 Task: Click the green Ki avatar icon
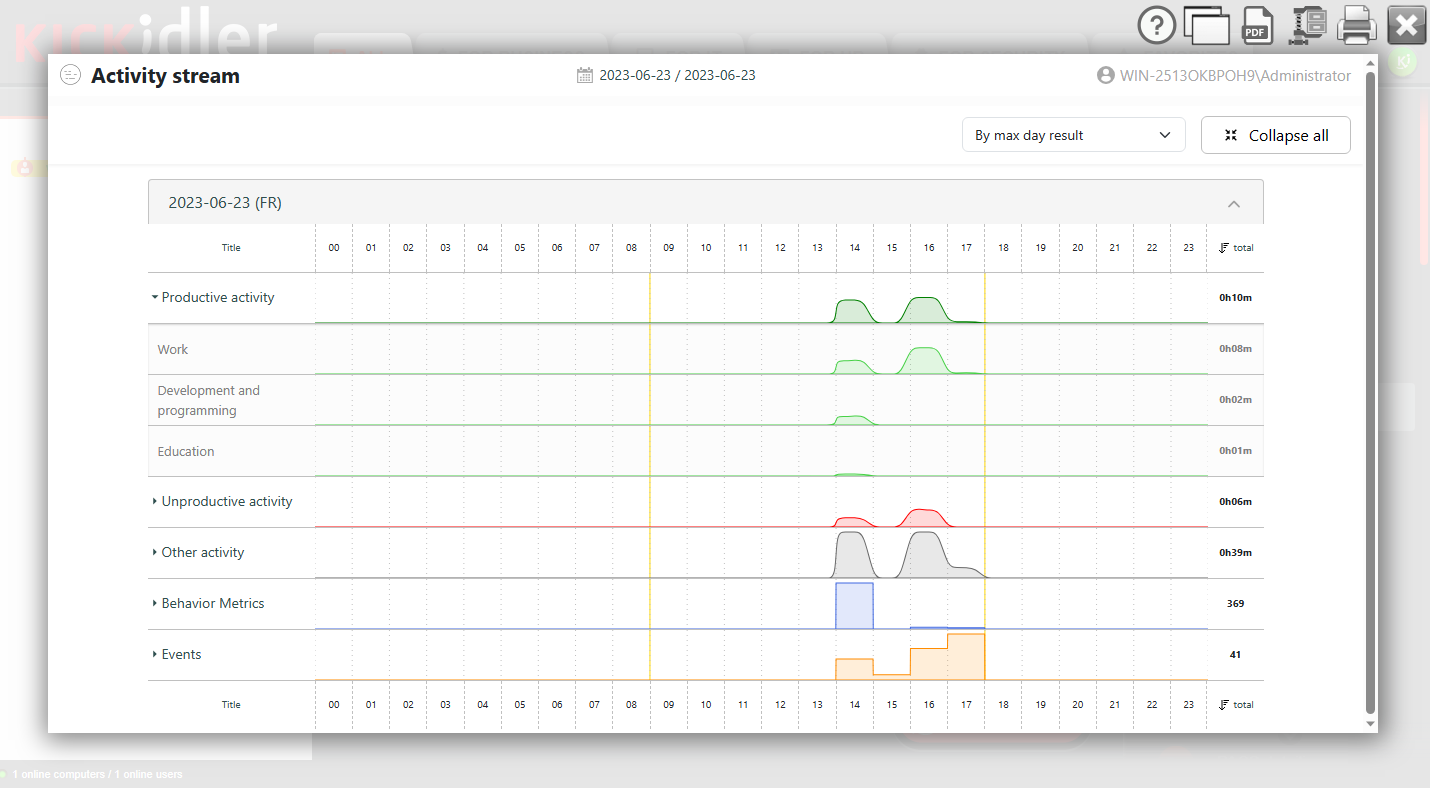[x=1403, y=61]
